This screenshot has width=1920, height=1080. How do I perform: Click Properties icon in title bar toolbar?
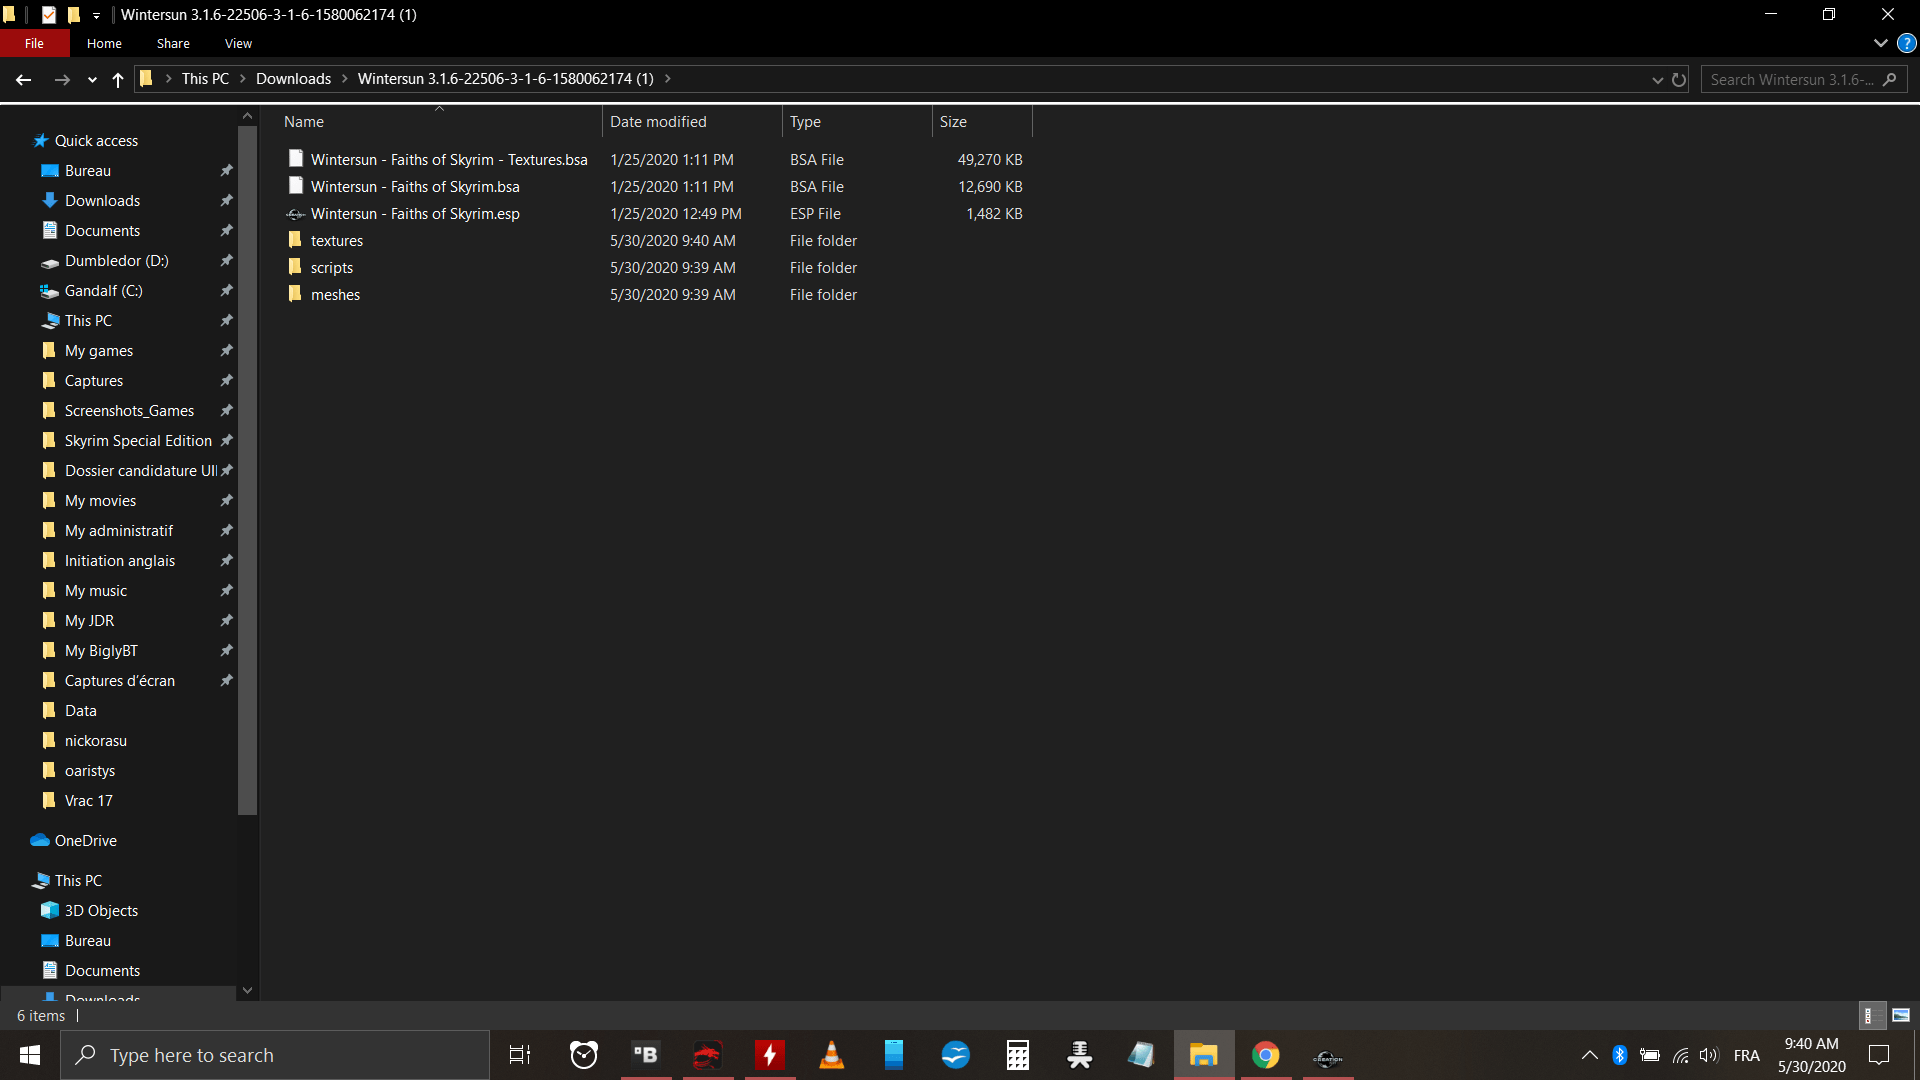[x=48, y=15]
